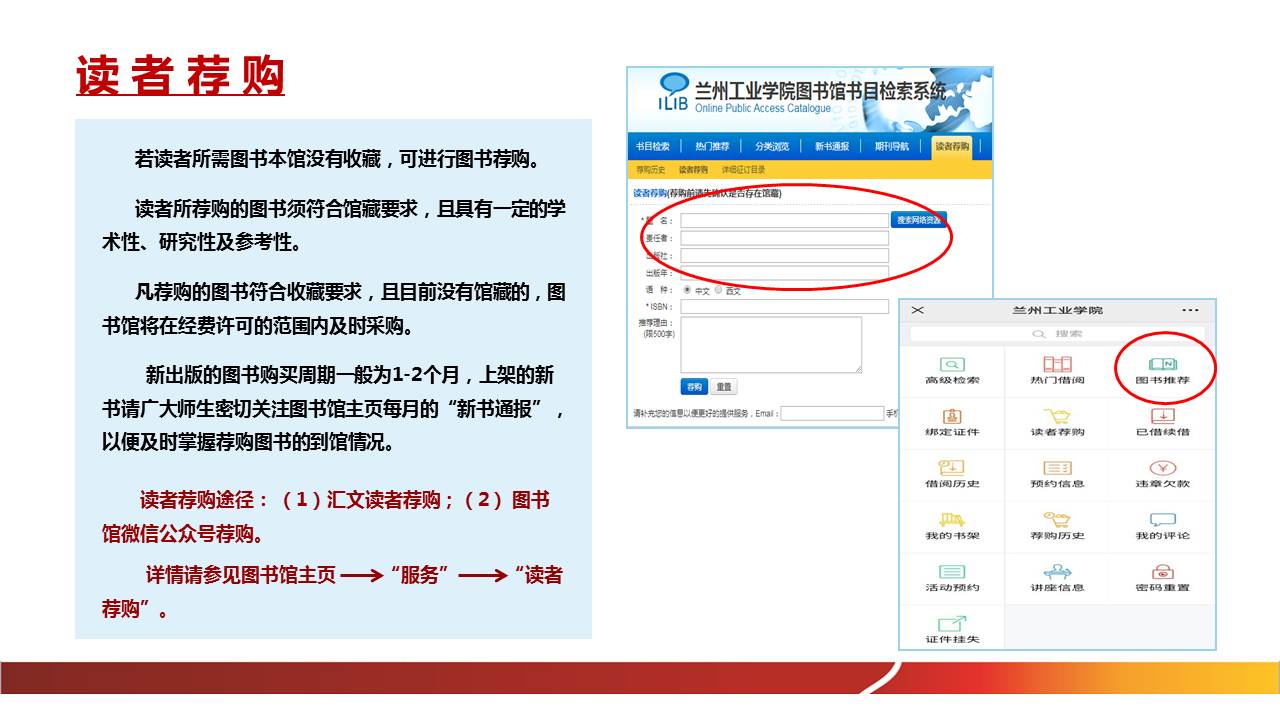Open the 违章欠款 fines icon
Viewport: 1280px width, 720px height.
pos(1162,470)
